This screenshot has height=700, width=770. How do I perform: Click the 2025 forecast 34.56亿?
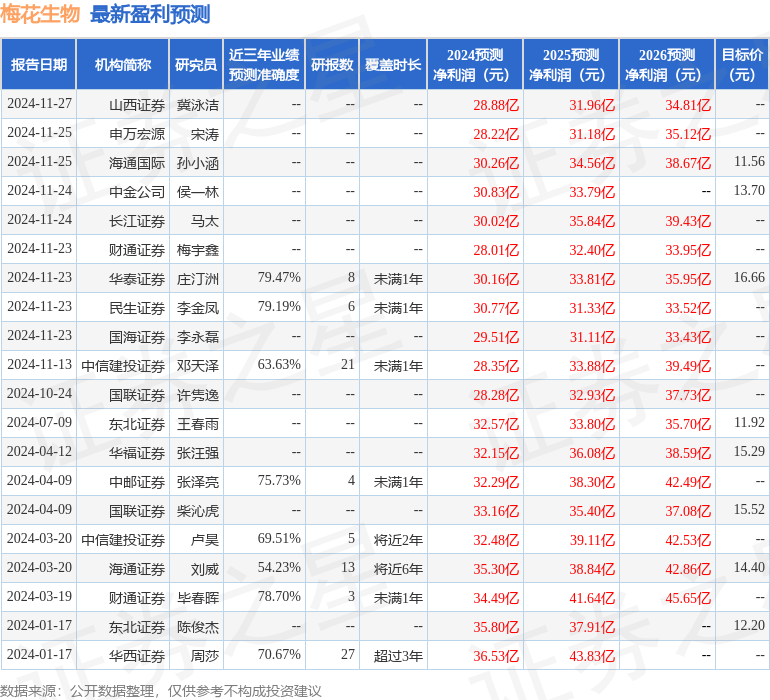[x=592, y=163]
